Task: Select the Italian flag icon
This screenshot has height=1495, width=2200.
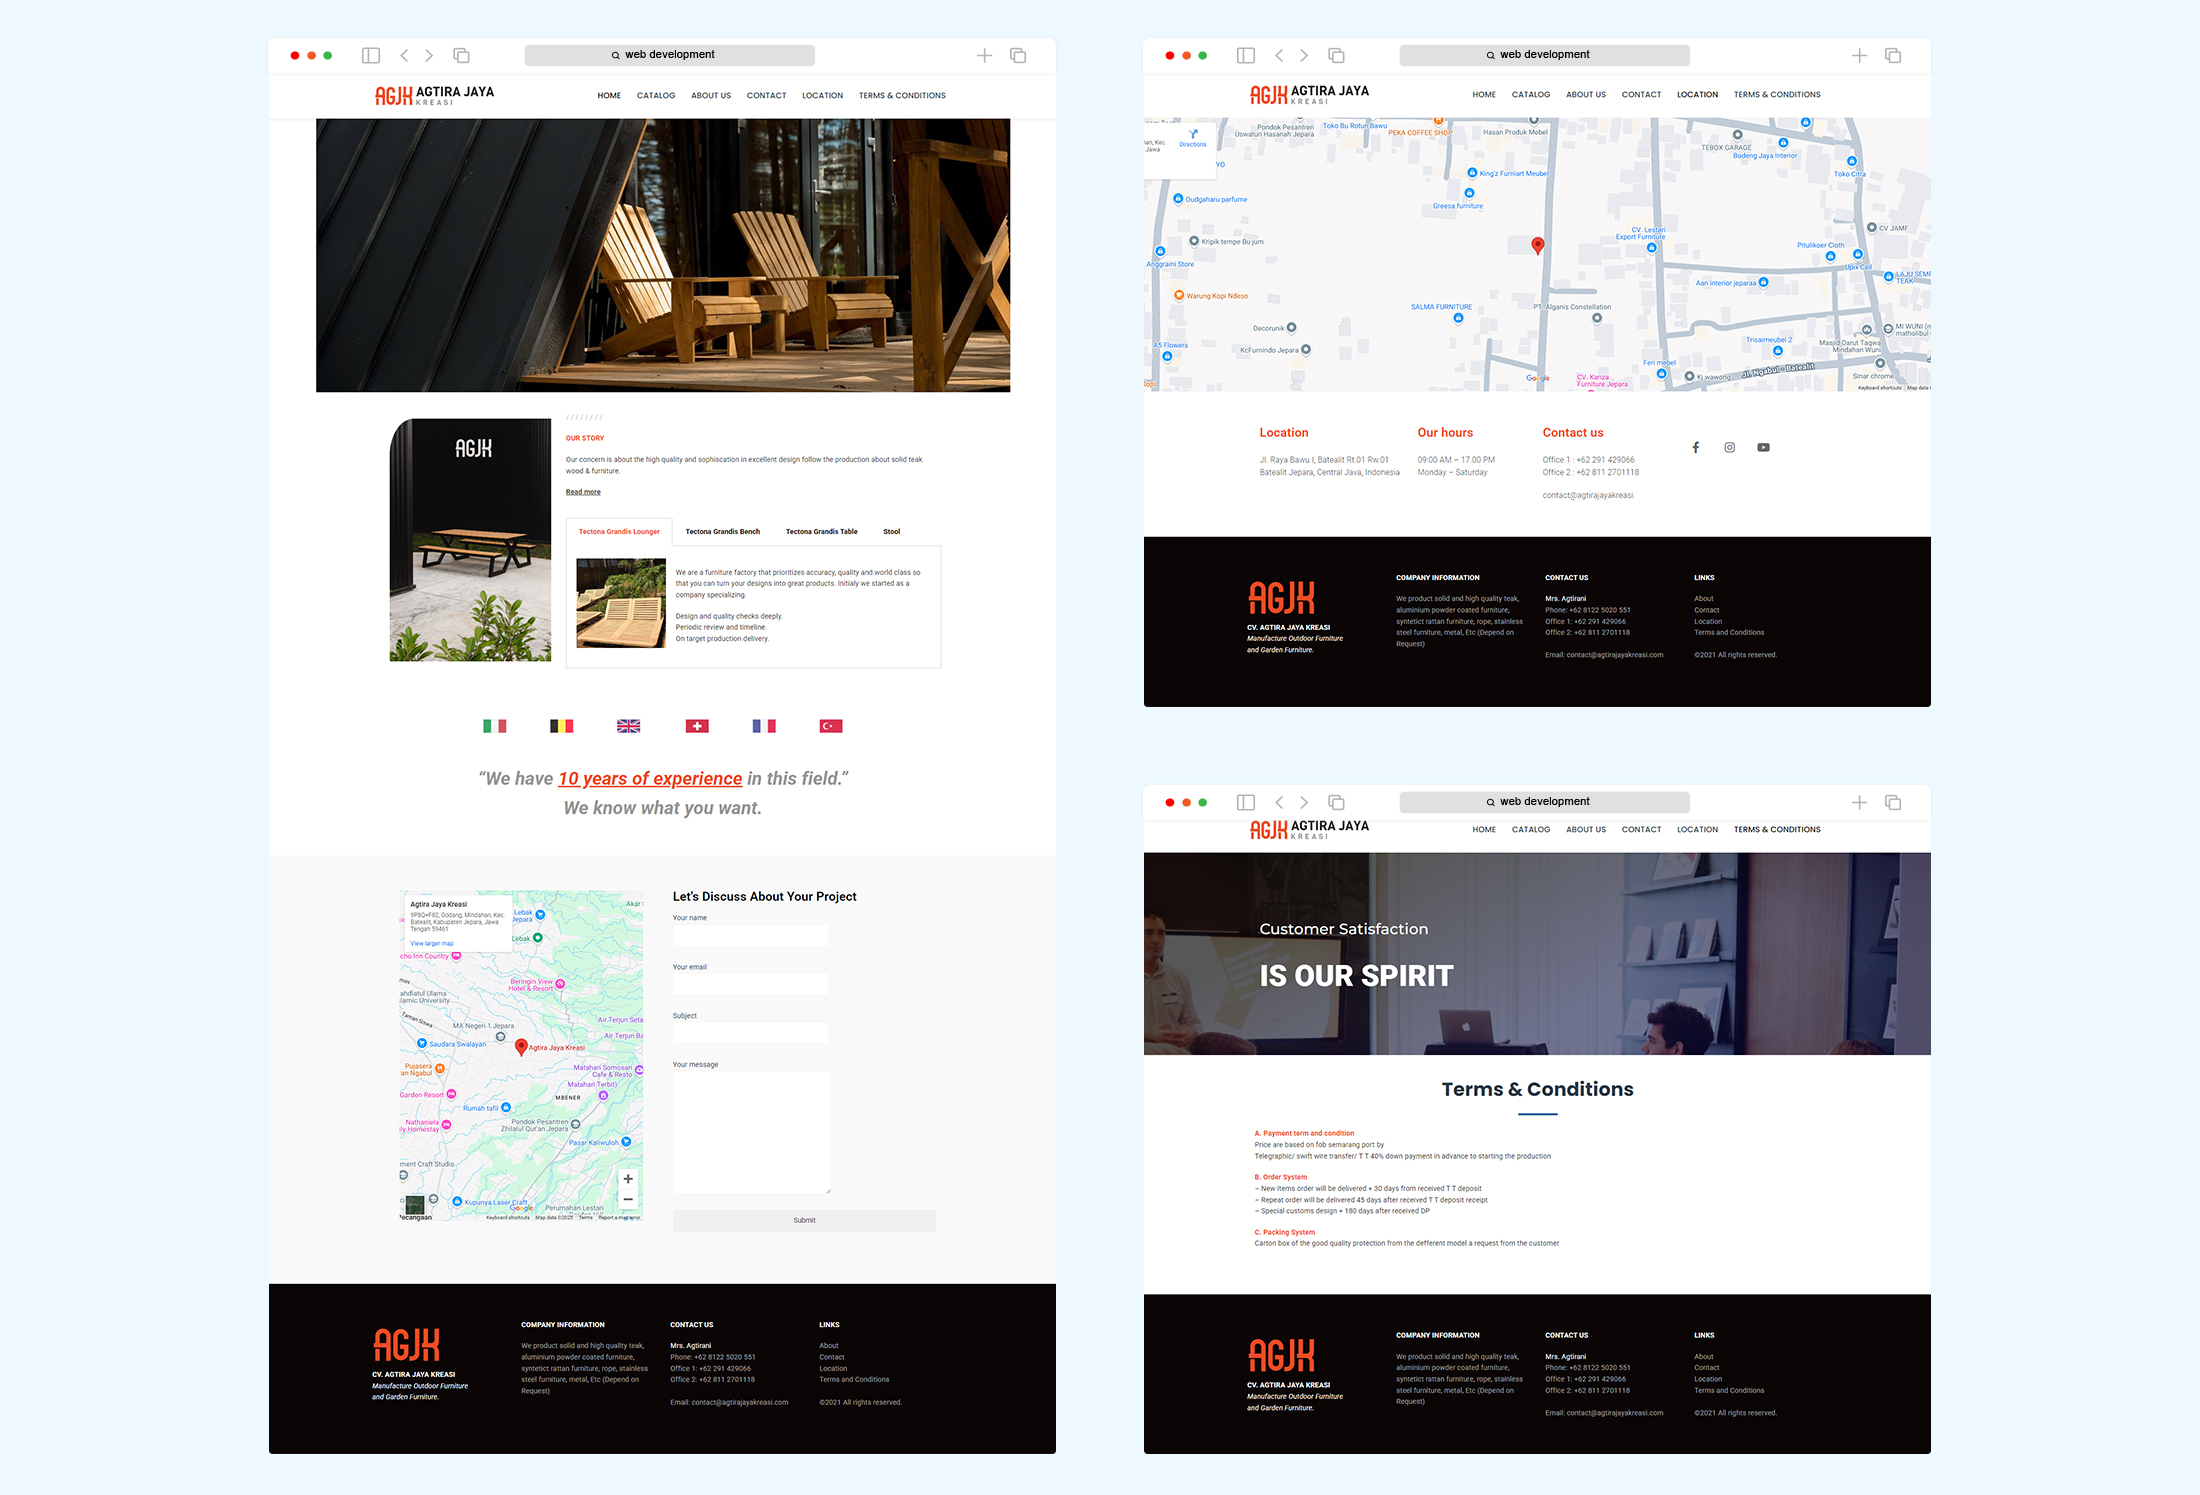Action: [494, 726]
